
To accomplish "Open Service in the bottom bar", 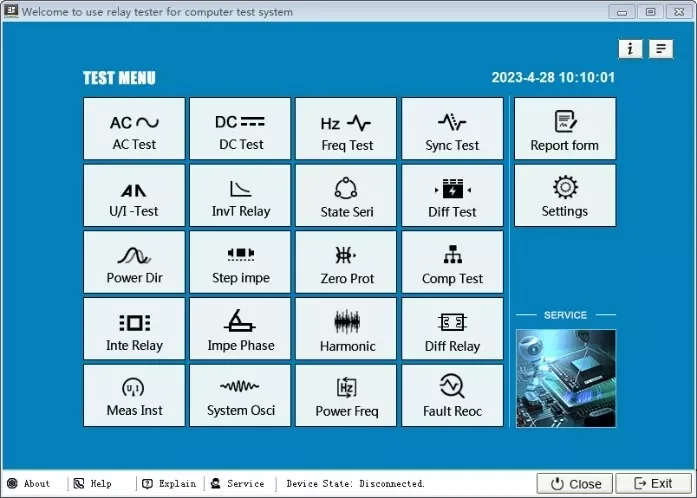I will pos(237,483).
